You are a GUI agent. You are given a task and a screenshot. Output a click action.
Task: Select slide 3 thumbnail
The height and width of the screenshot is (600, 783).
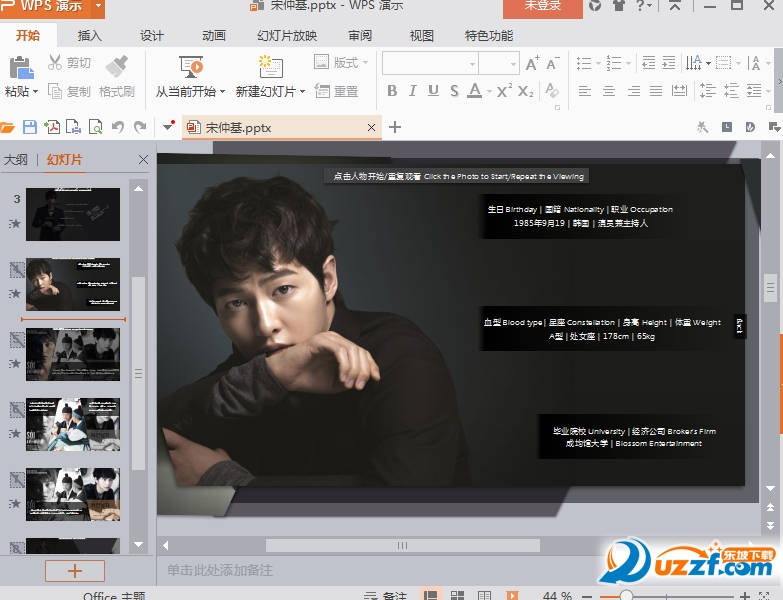coord(73,215)
